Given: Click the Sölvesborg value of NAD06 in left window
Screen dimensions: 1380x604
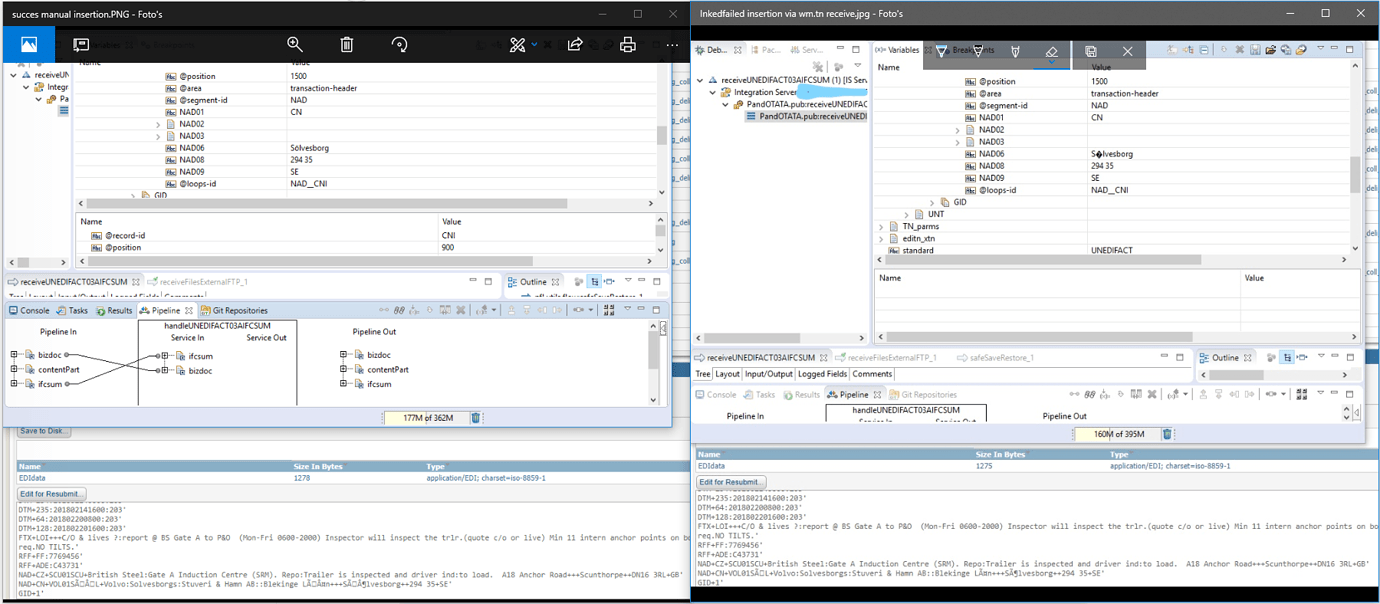Looking at the screenshot, I should 310,148.
